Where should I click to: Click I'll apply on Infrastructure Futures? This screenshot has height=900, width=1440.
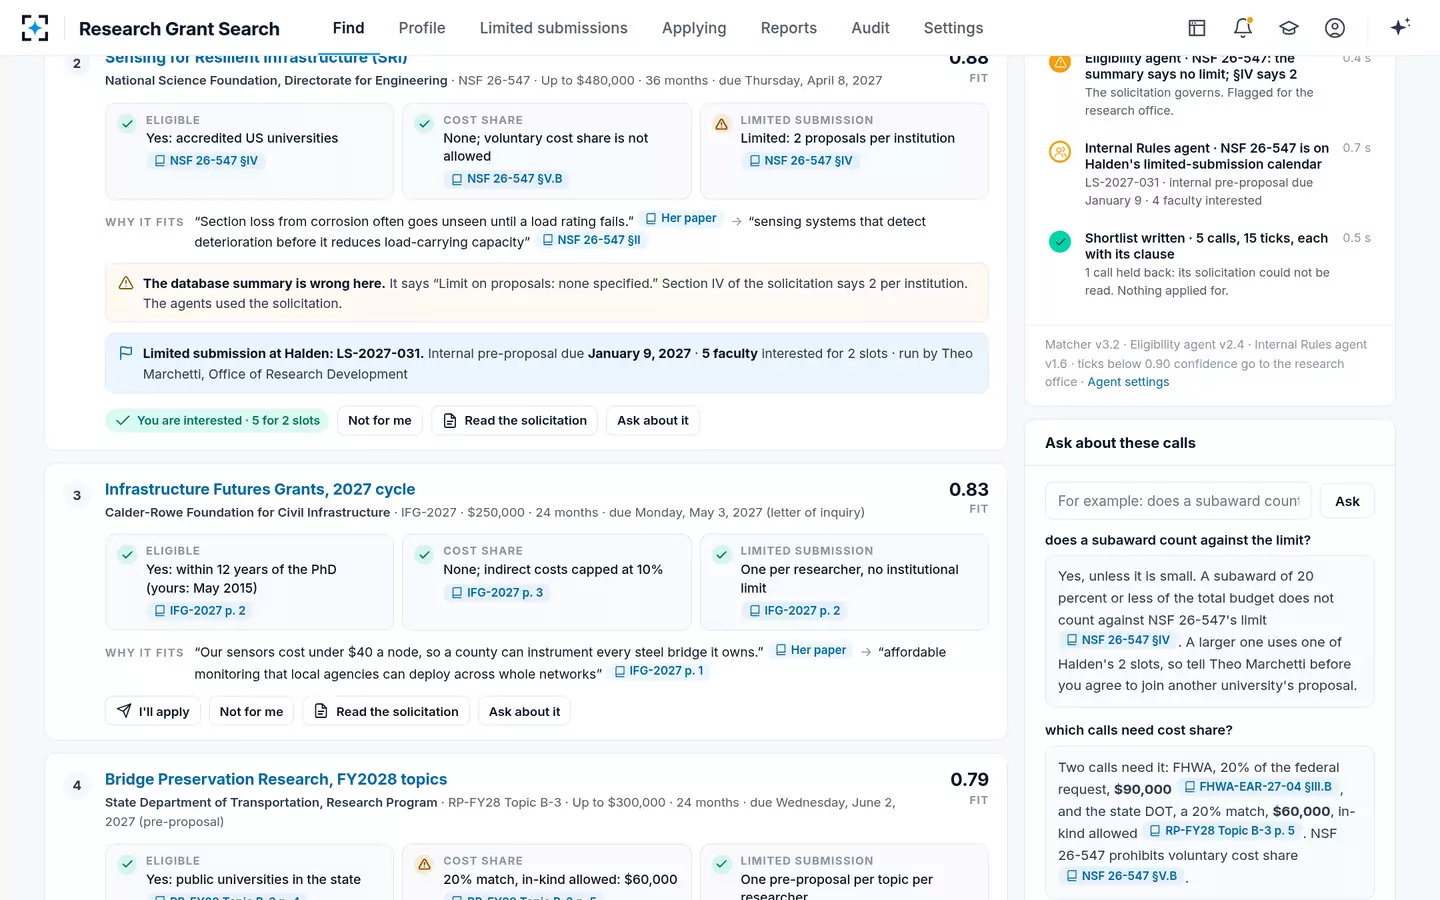[x=153, y=711]
